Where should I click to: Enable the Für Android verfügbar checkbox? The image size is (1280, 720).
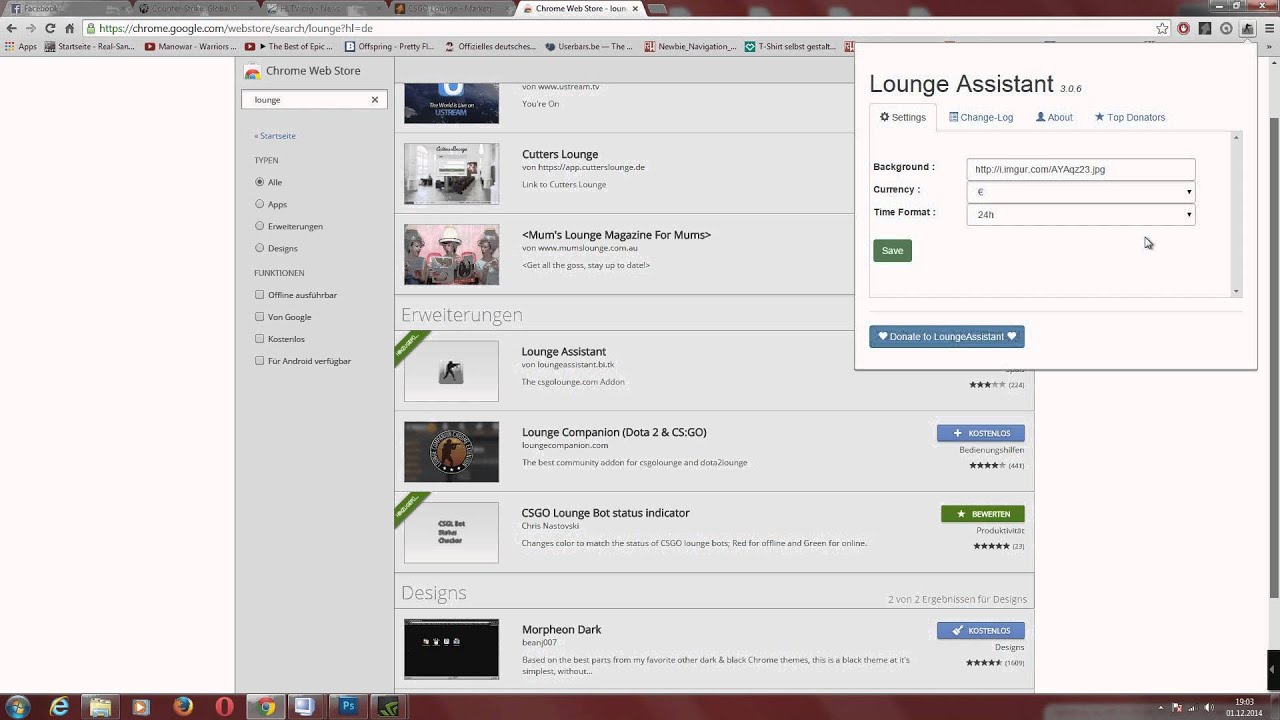pyautogui.click(x=259, y=361)
